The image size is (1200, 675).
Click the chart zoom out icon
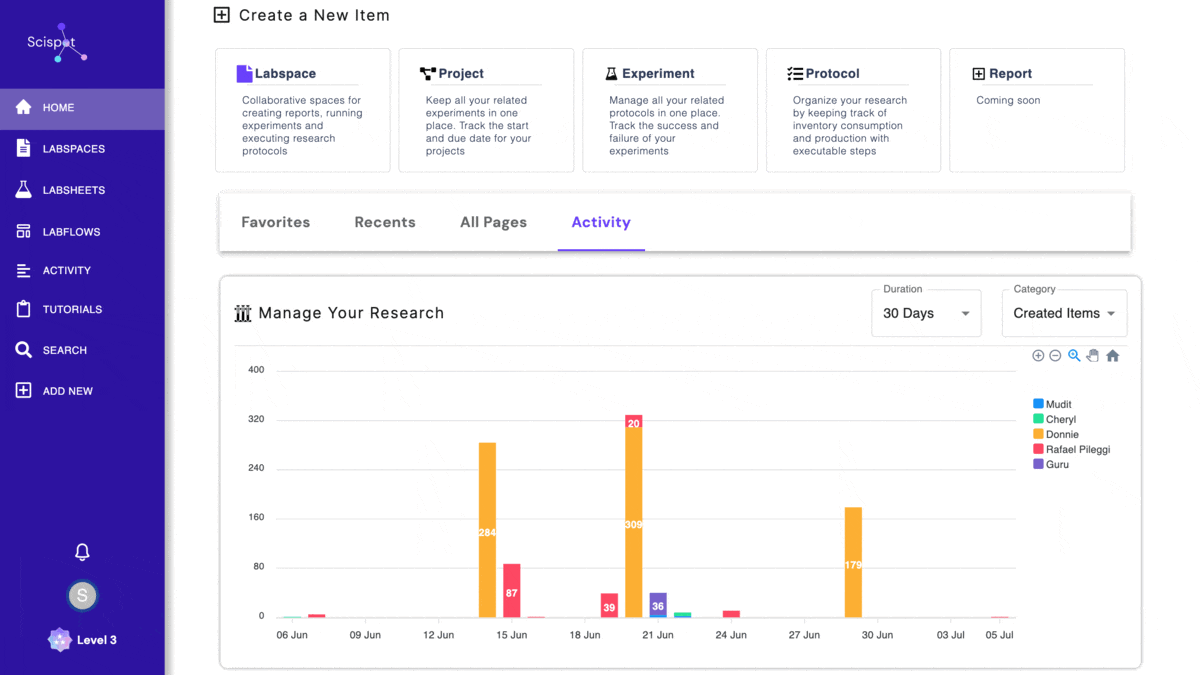1055,356
